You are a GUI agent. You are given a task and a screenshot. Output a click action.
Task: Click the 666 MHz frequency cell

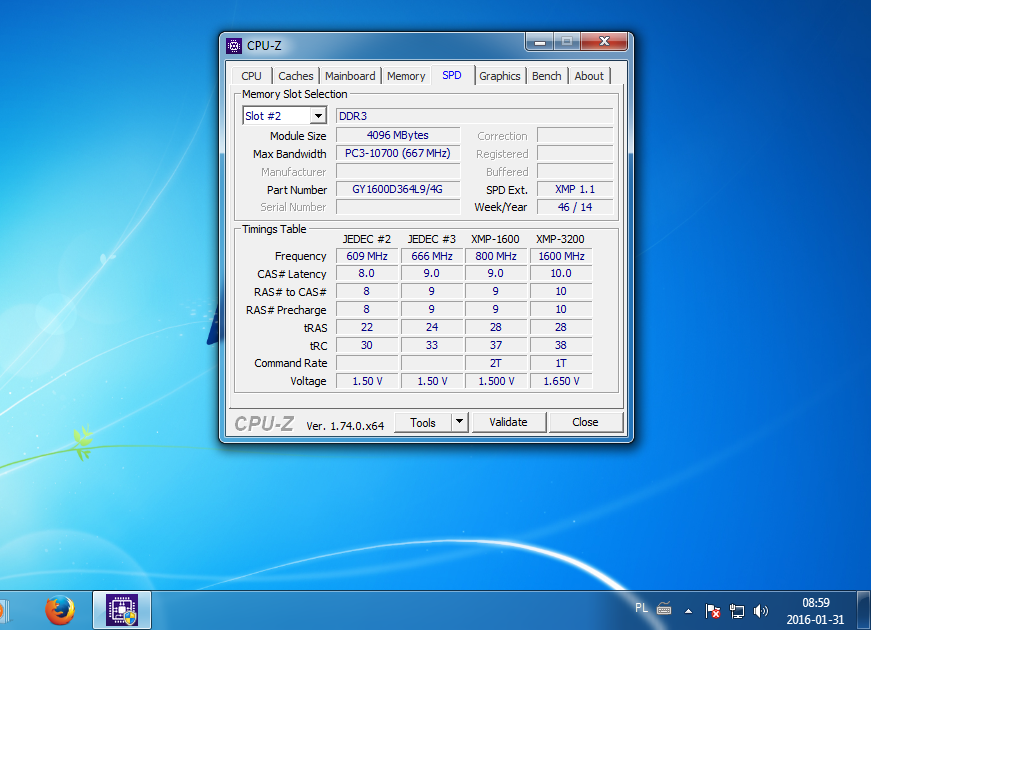(x=432, y=256)
